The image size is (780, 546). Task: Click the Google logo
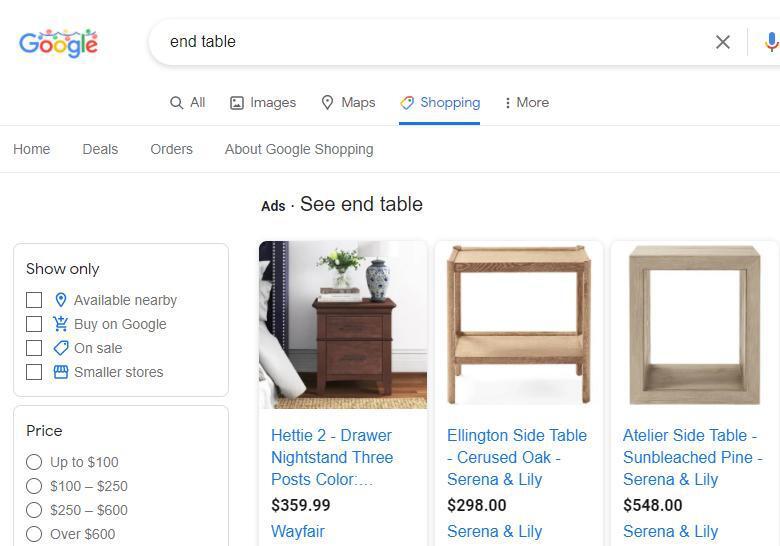[x=58, y=43]
